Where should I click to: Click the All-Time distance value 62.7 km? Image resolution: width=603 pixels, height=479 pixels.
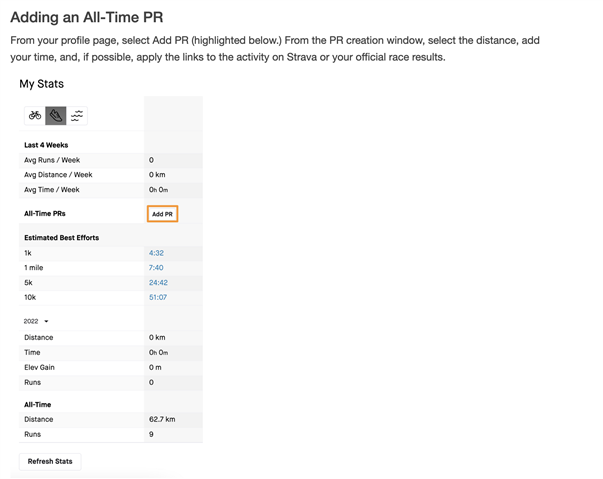click(x=162, y=419)
